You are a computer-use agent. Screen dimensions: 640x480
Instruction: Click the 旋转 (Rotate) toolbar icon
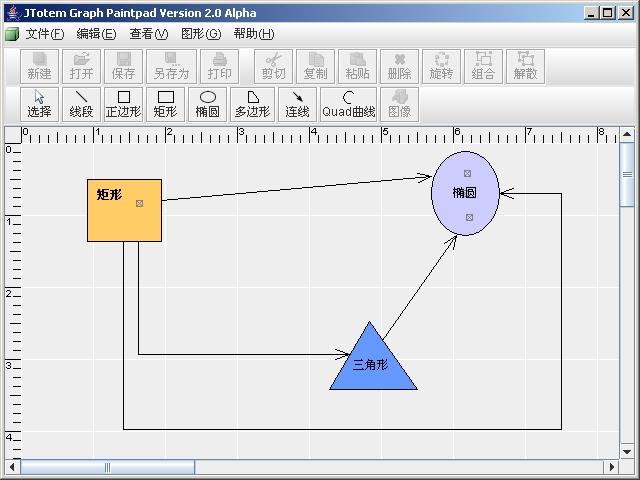442,67
